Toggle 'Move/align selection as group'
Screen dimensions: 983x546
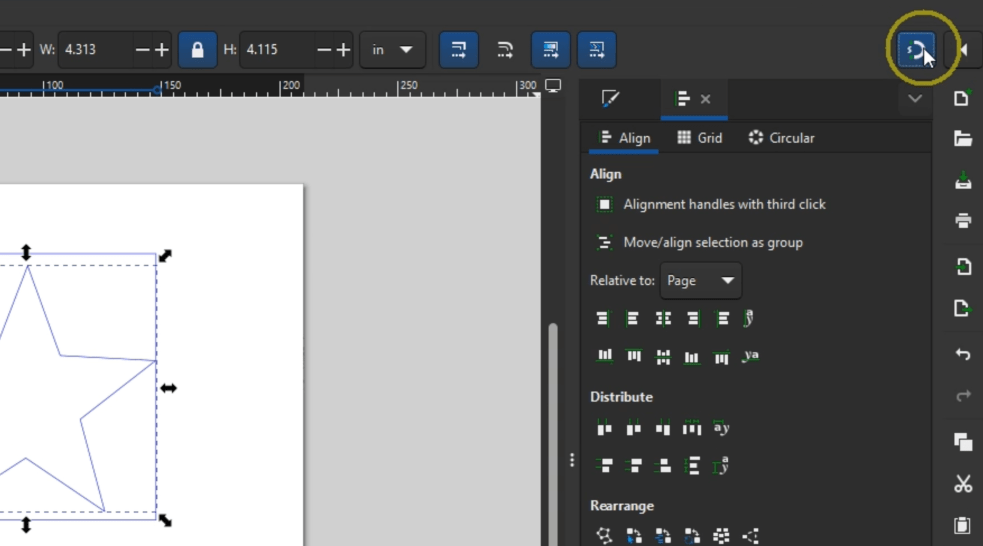pyautogui.click(x=605, y=242)
